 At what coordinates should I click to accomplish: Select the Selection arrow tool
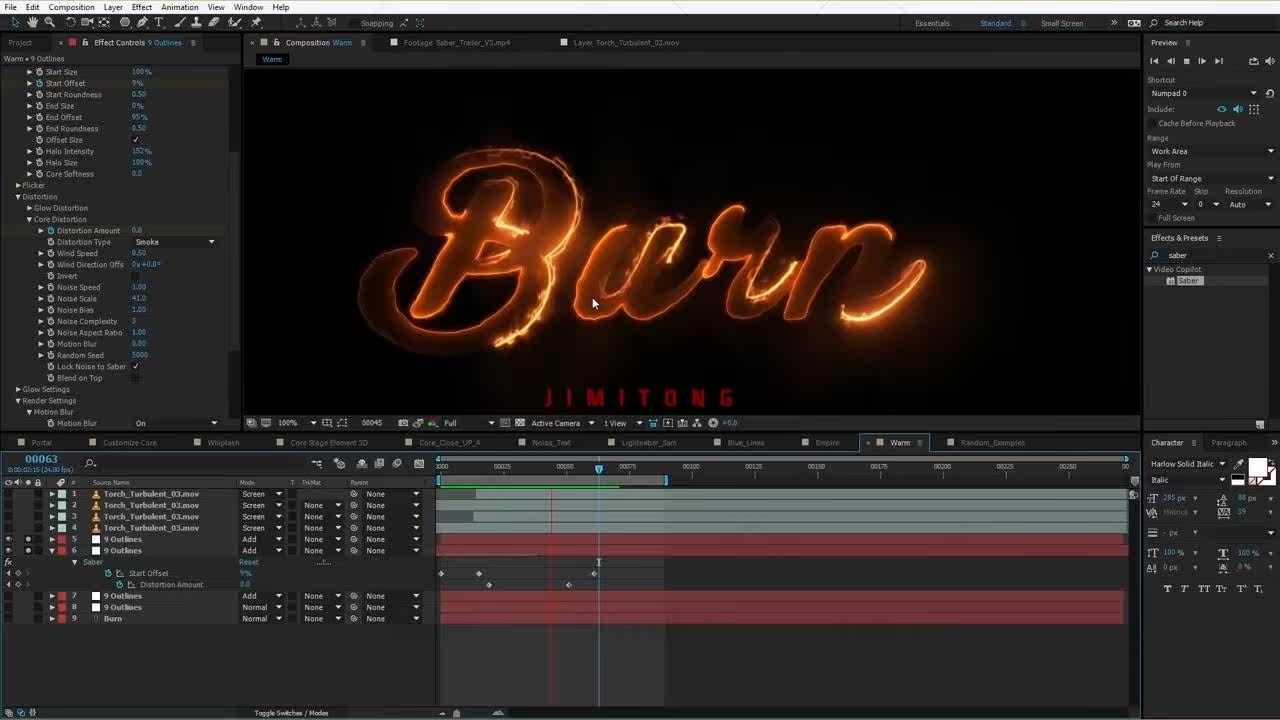click(15, 22)
